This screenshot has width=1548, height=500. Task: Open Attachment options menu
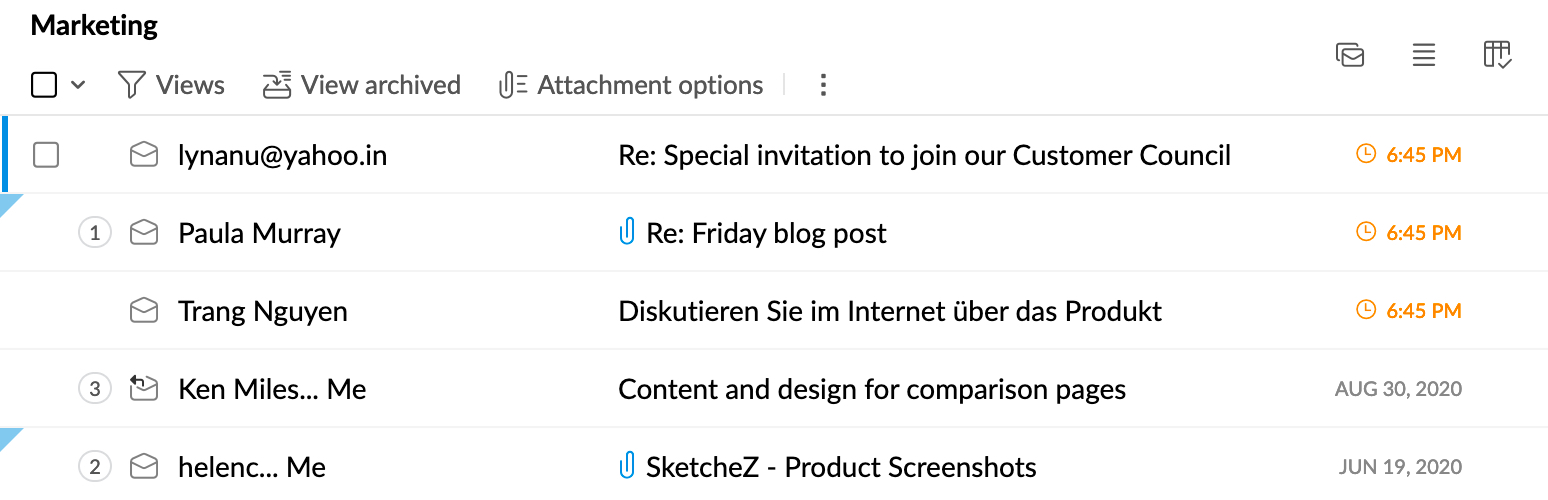coord(631,85)
